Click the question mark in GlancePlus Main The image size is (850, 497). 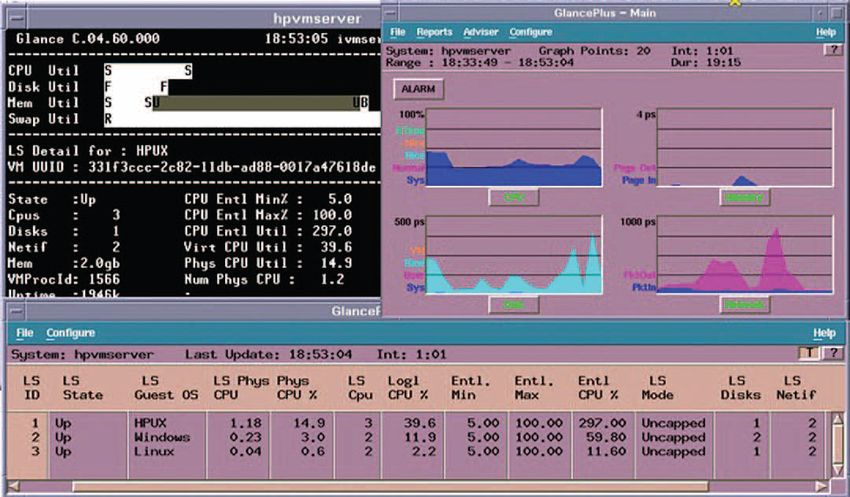(x=833, y=50)
